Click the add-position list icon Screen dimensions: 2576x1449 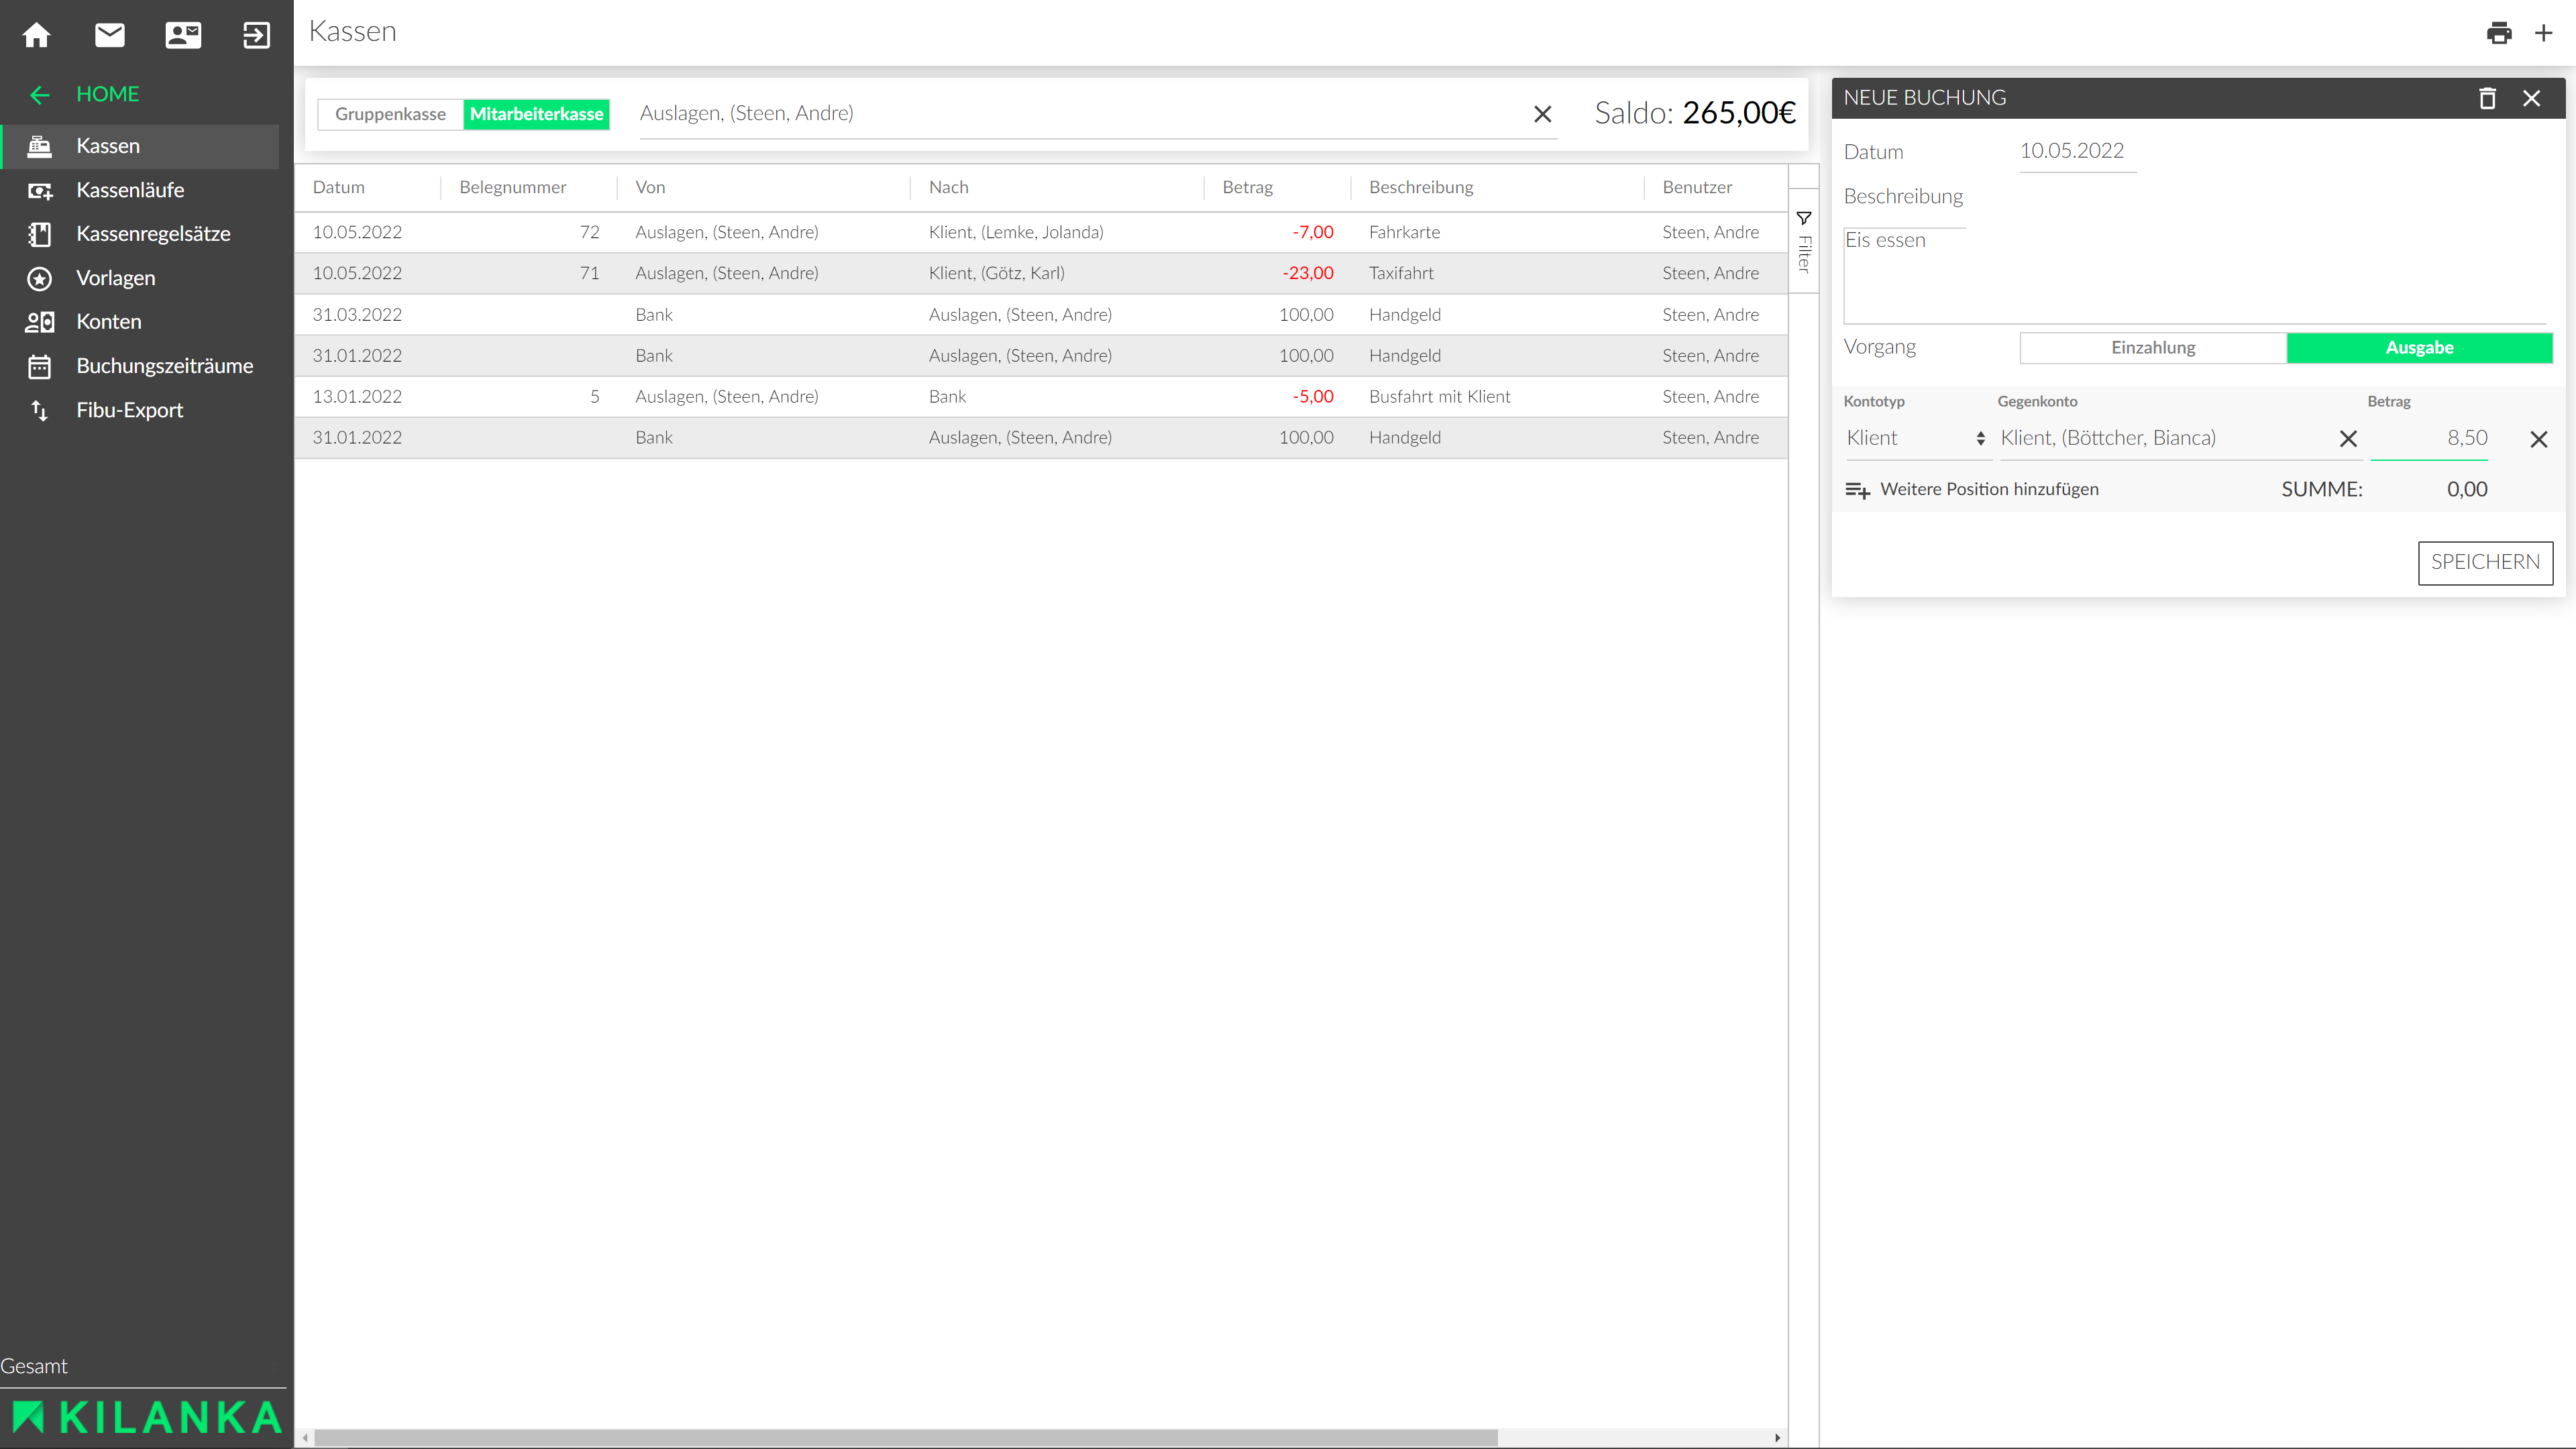tap(1857, 490)
